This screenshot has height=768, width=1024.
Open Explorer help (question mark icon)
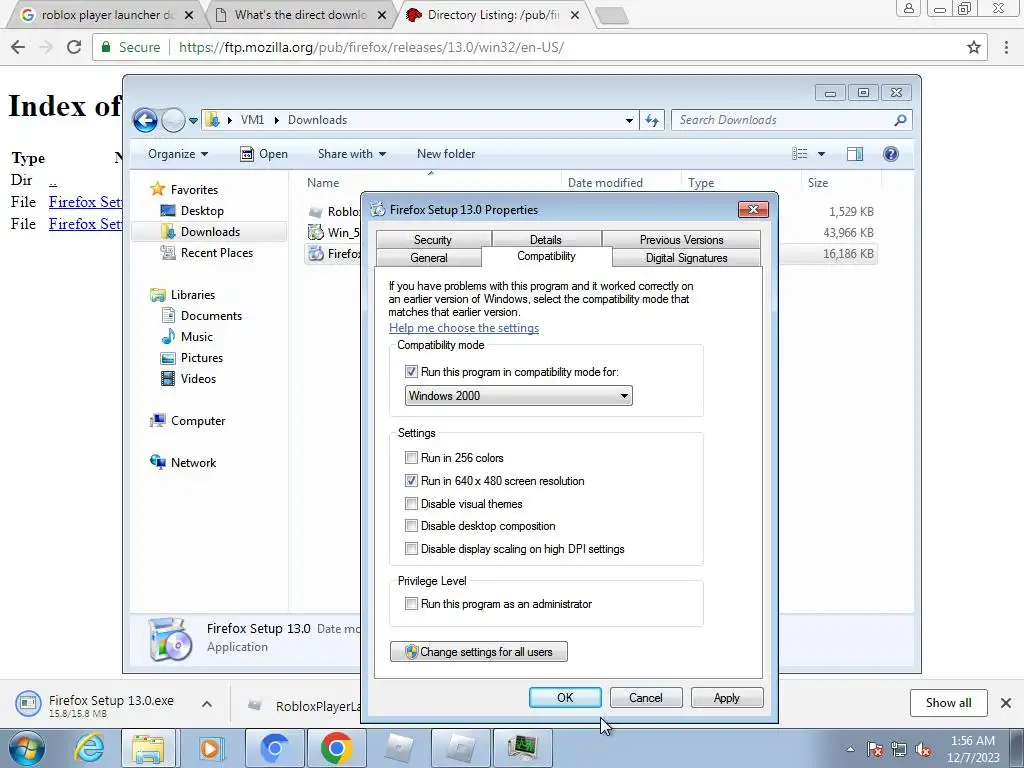(x=891, y=154)
